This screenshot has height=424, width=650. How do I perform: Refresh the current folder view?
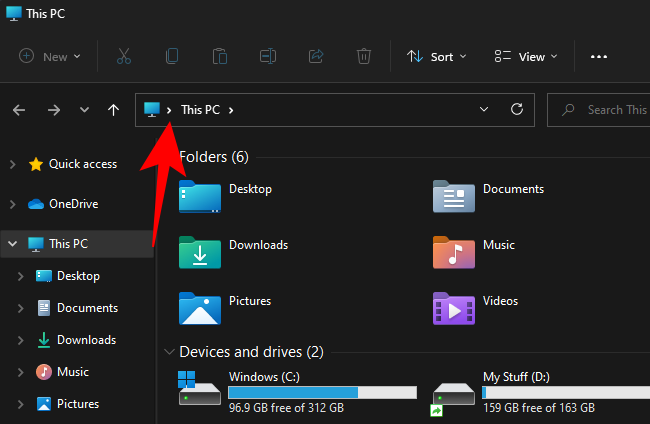click(x=517, y=110)
